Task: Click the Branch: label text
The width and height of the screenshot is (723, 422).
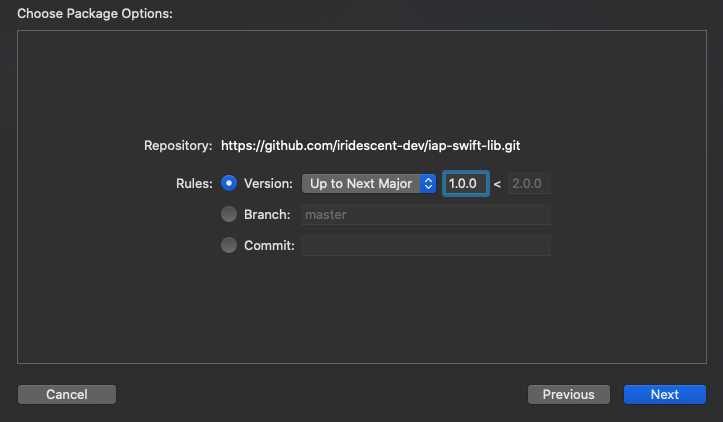Action: click(x=267, y=214)
